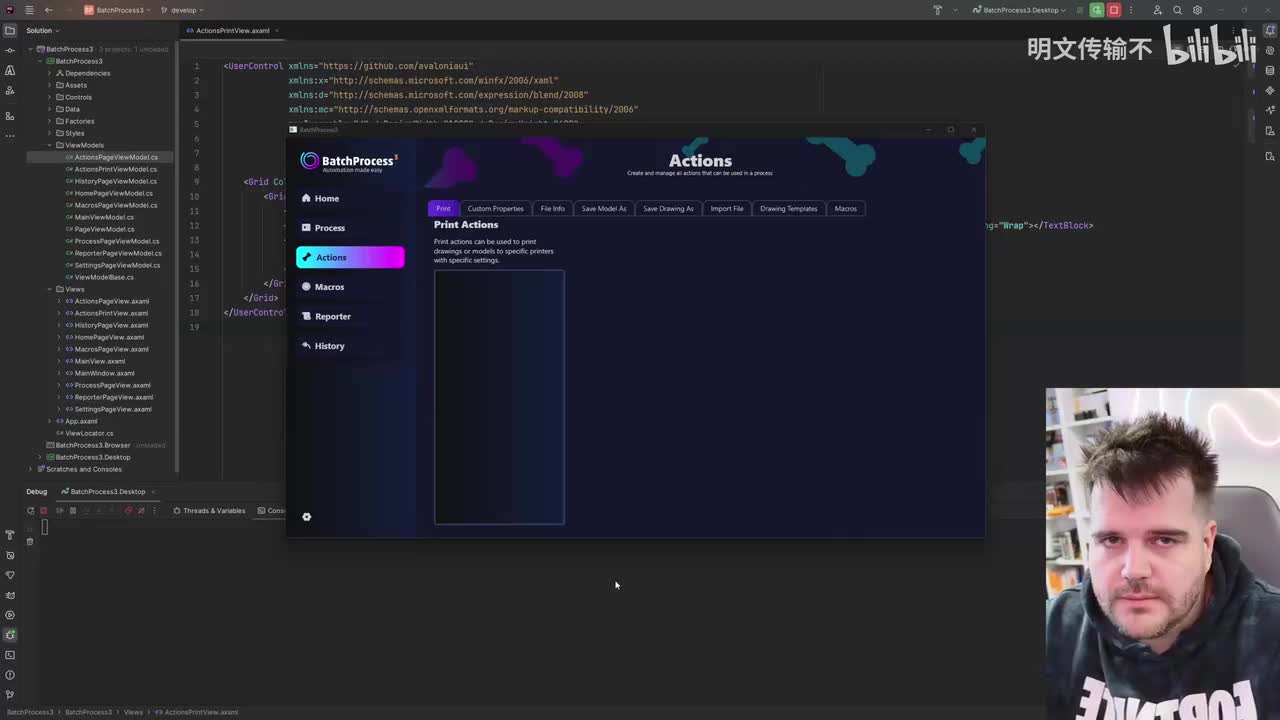This screenshot has width=1280, height=720.
Task: Click the Rerun icon in Debug toolbar
Action: click(x=30, y=511)
